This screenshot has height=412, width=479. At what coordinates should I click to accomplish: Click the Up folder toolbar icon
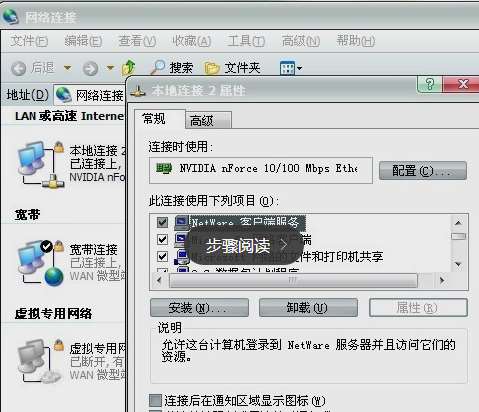[x=129, y=67]
